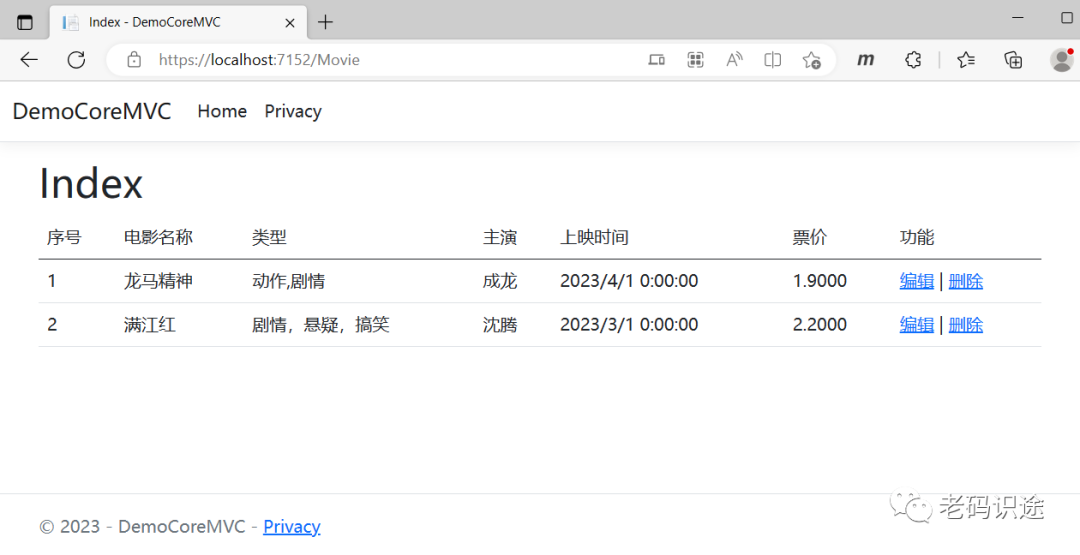Click the actor cell 成龙
1080x555 pixels.
pyautogui.click(x=500, y=281)
